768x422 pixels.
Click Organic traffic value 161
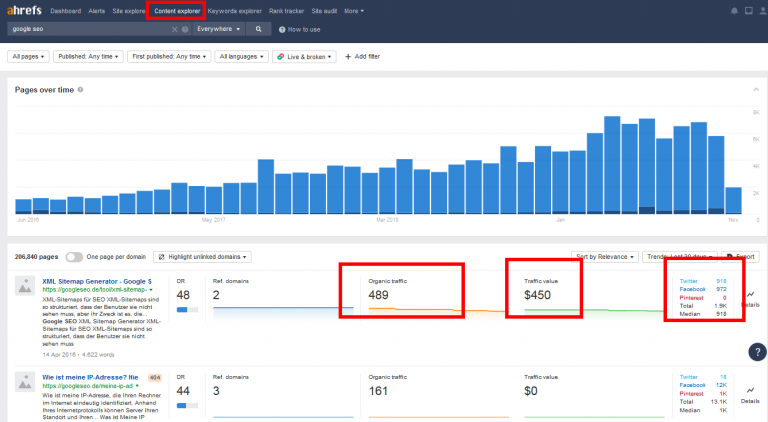click(x=378, y=391)
